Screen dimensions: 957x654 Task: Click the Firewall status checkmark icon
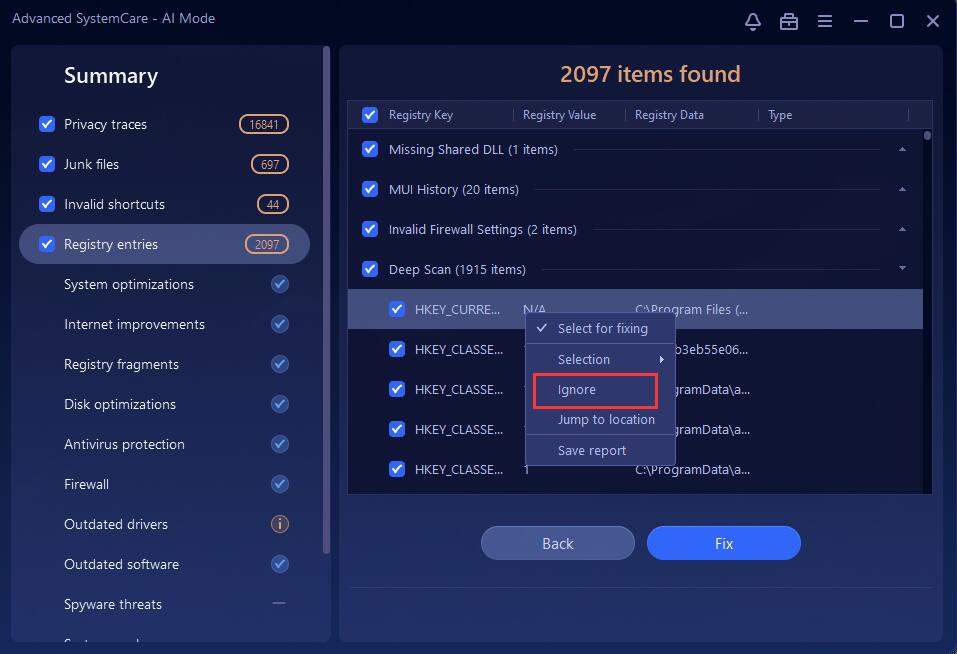click(280, 484)
